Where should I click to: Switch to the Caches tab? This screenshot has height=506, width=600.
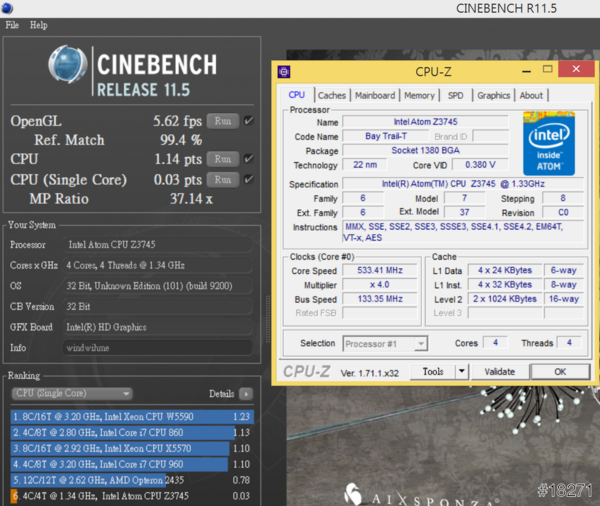point(332,96)
